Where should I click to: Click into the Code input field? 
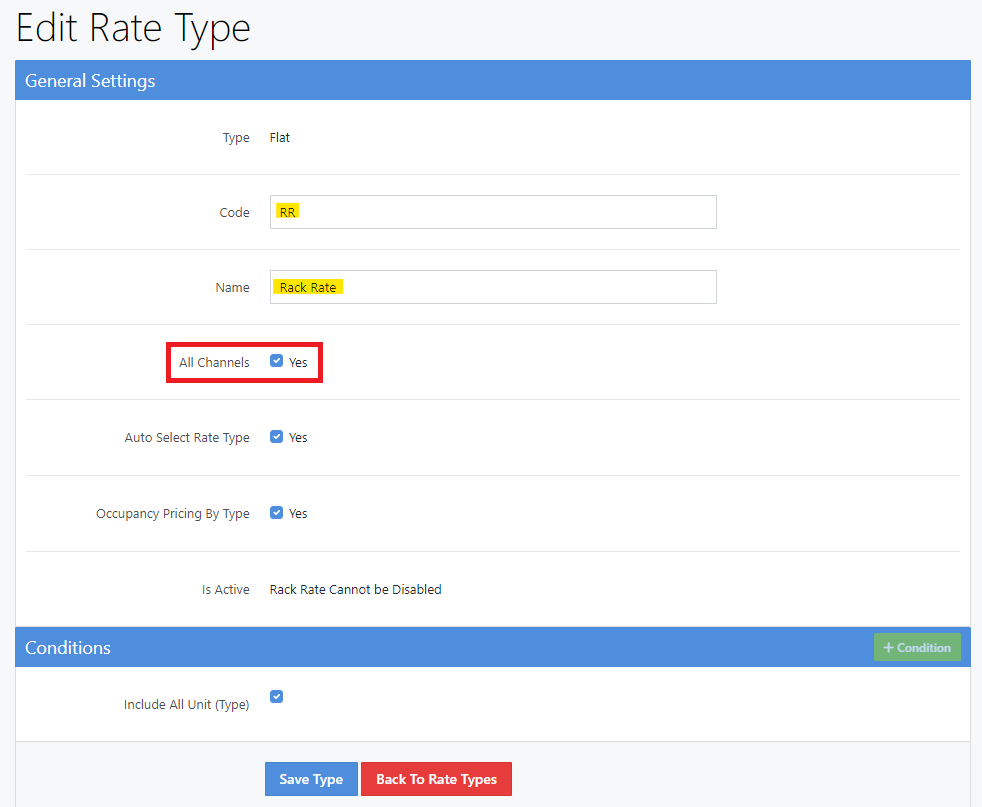[493, 212]
